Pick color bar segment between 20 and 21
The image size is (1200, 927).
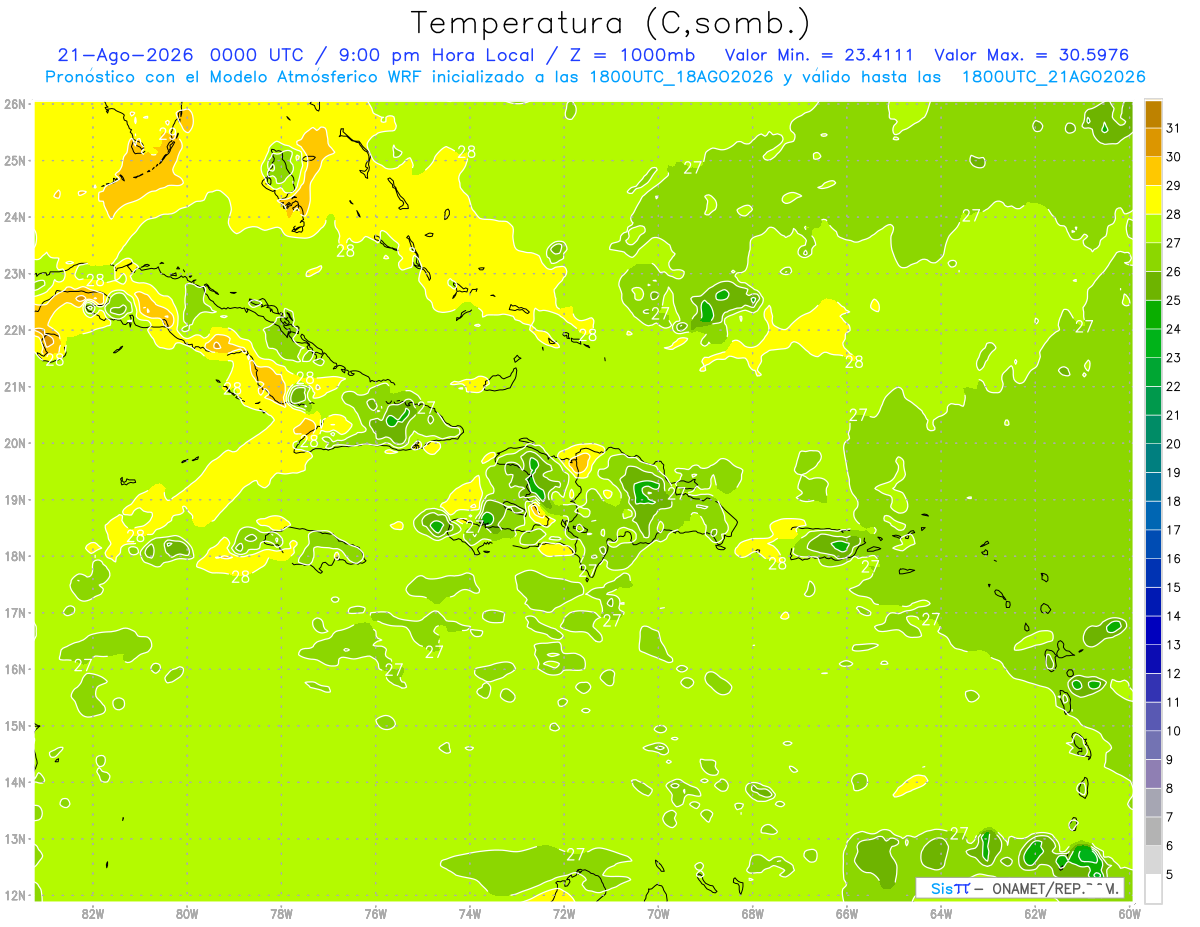coord(1153,429)
